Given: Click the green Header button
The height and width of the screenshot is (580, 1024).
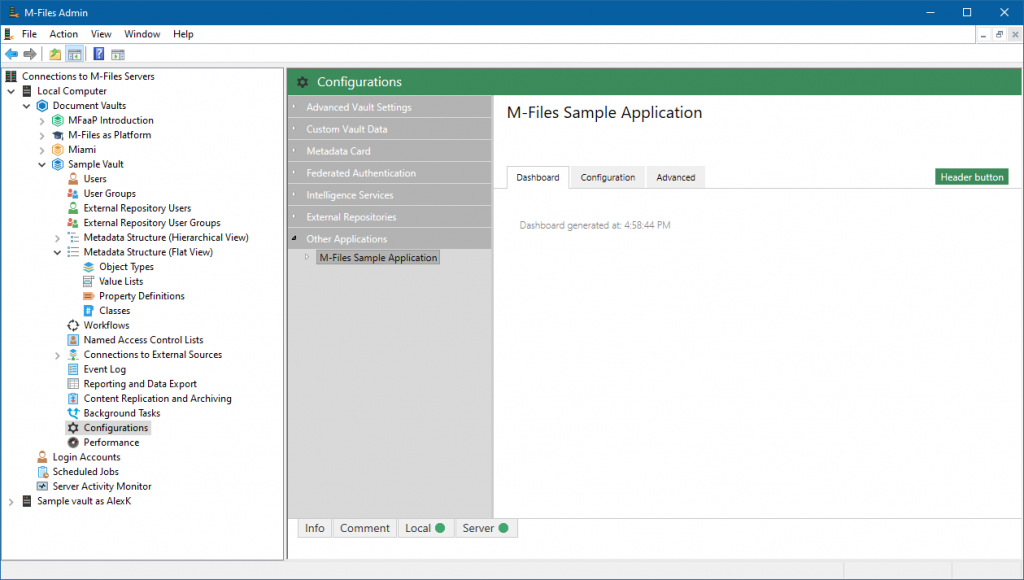Looking at the screenshot, I should click(971, 176).
